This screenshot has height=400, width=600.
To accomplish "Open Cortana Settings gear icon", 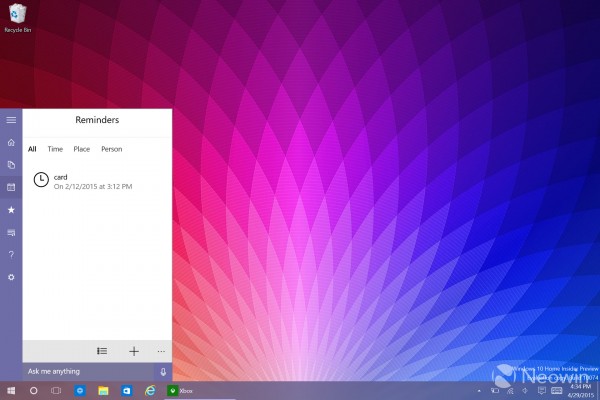I will pos(11,277).
